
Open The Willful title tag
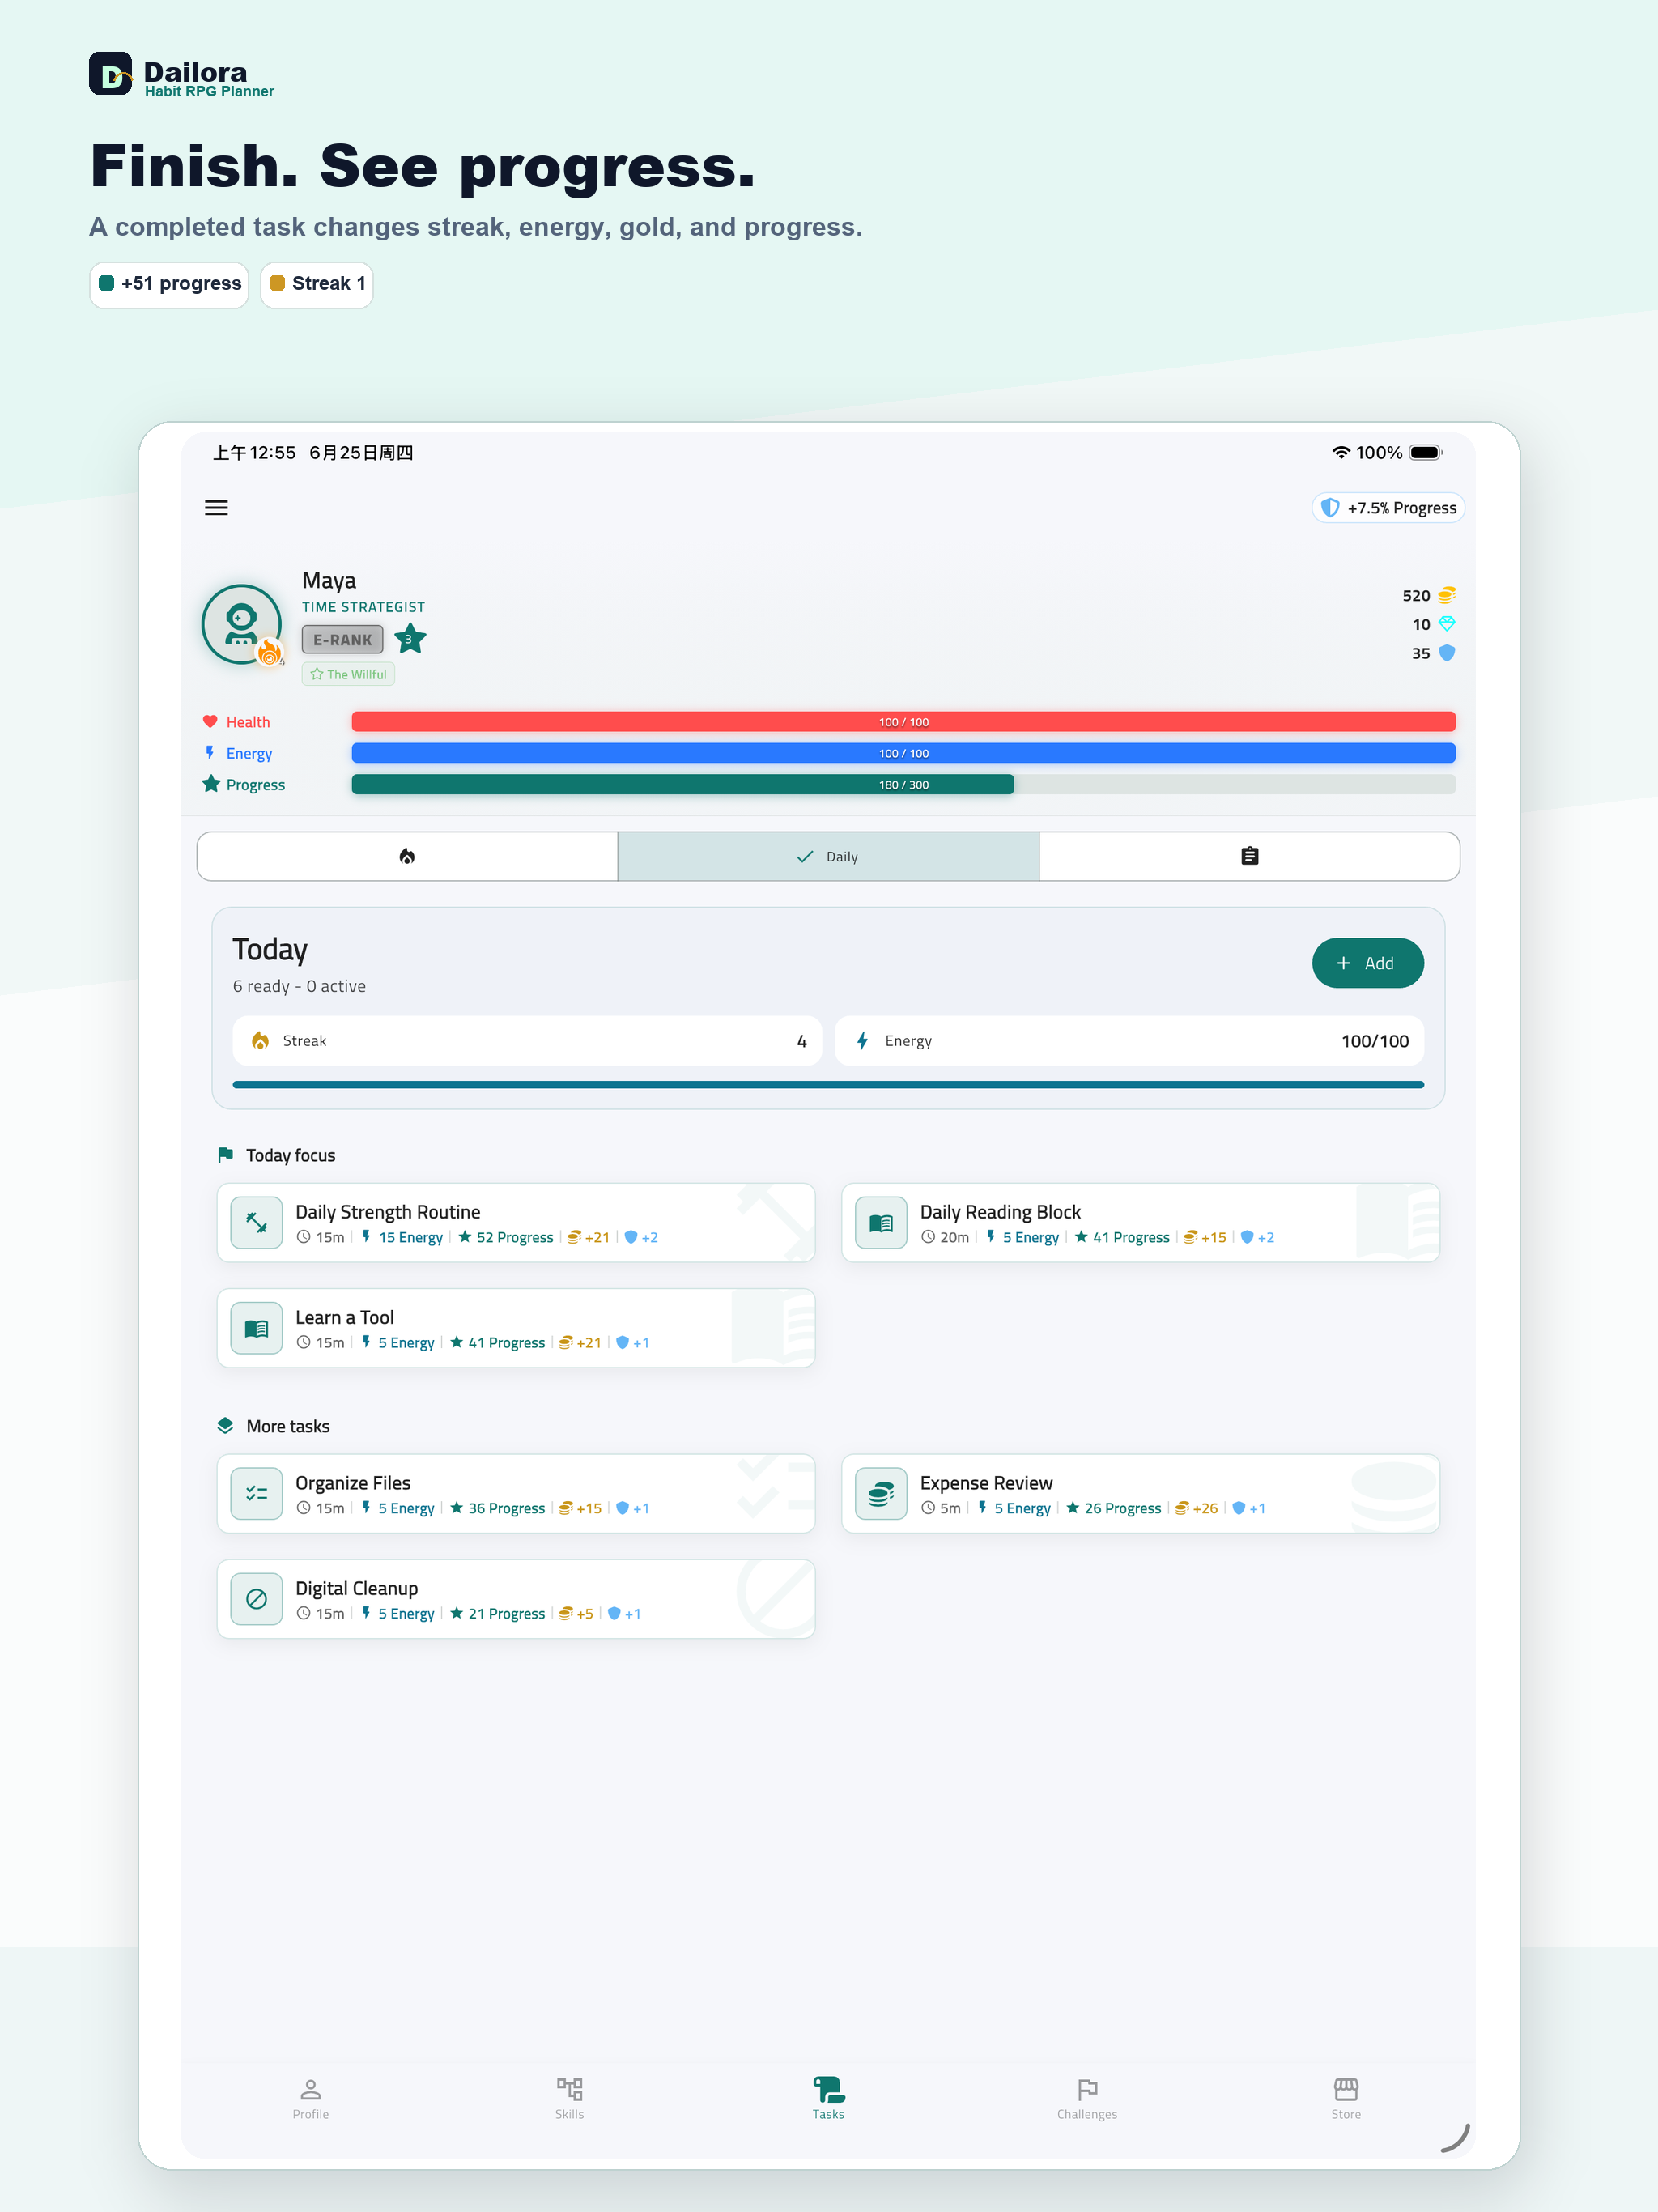(x=348, y=674)
